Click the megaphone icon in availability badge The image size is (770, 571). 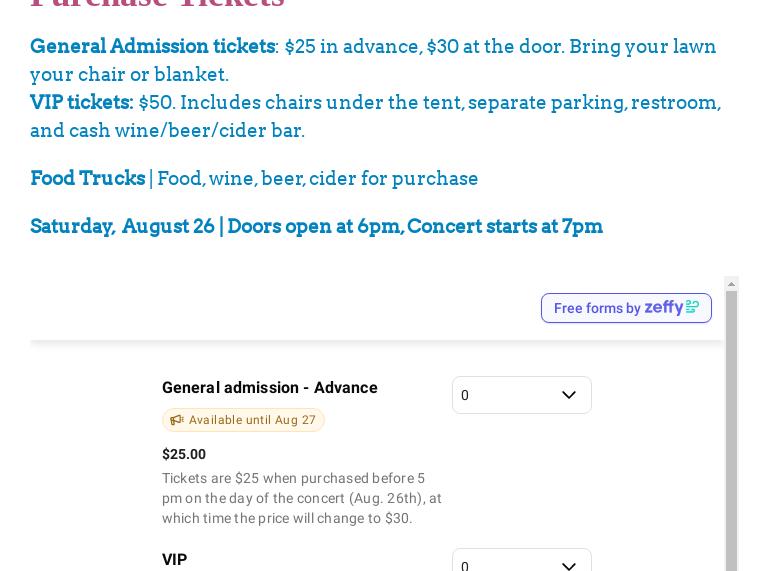pyautogui.click(x=177, y=420)
